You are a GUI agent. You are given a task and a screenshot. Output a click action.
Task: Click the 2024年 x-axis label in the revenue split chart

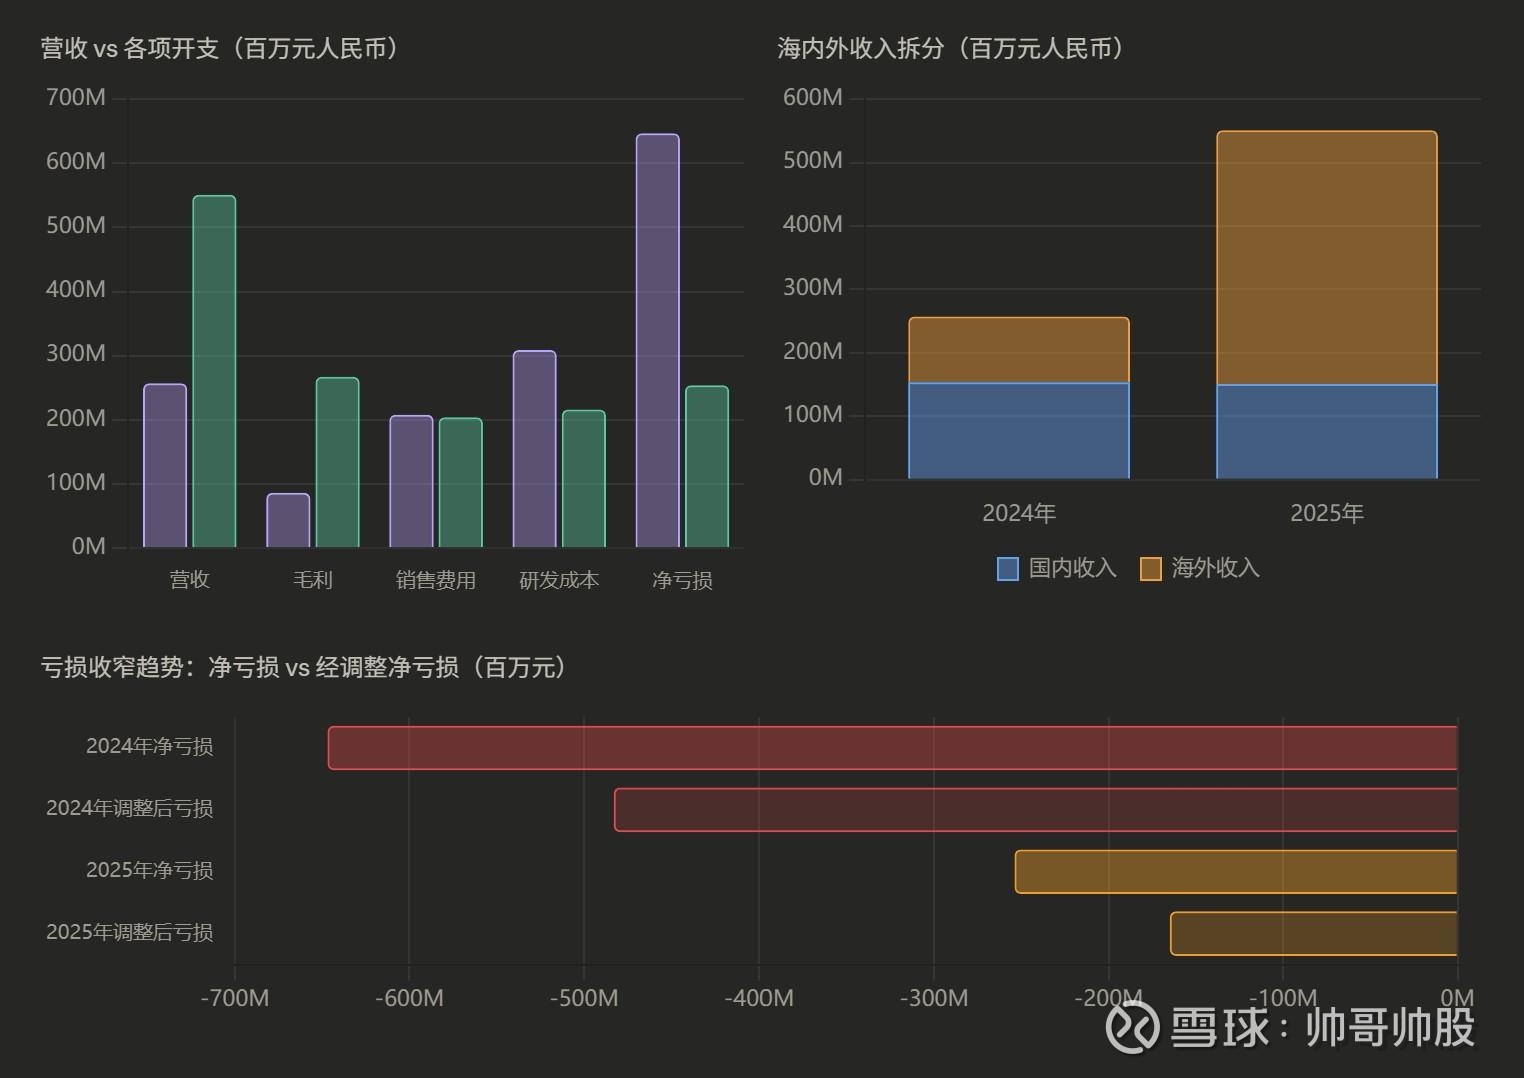tap(1019, 513)
